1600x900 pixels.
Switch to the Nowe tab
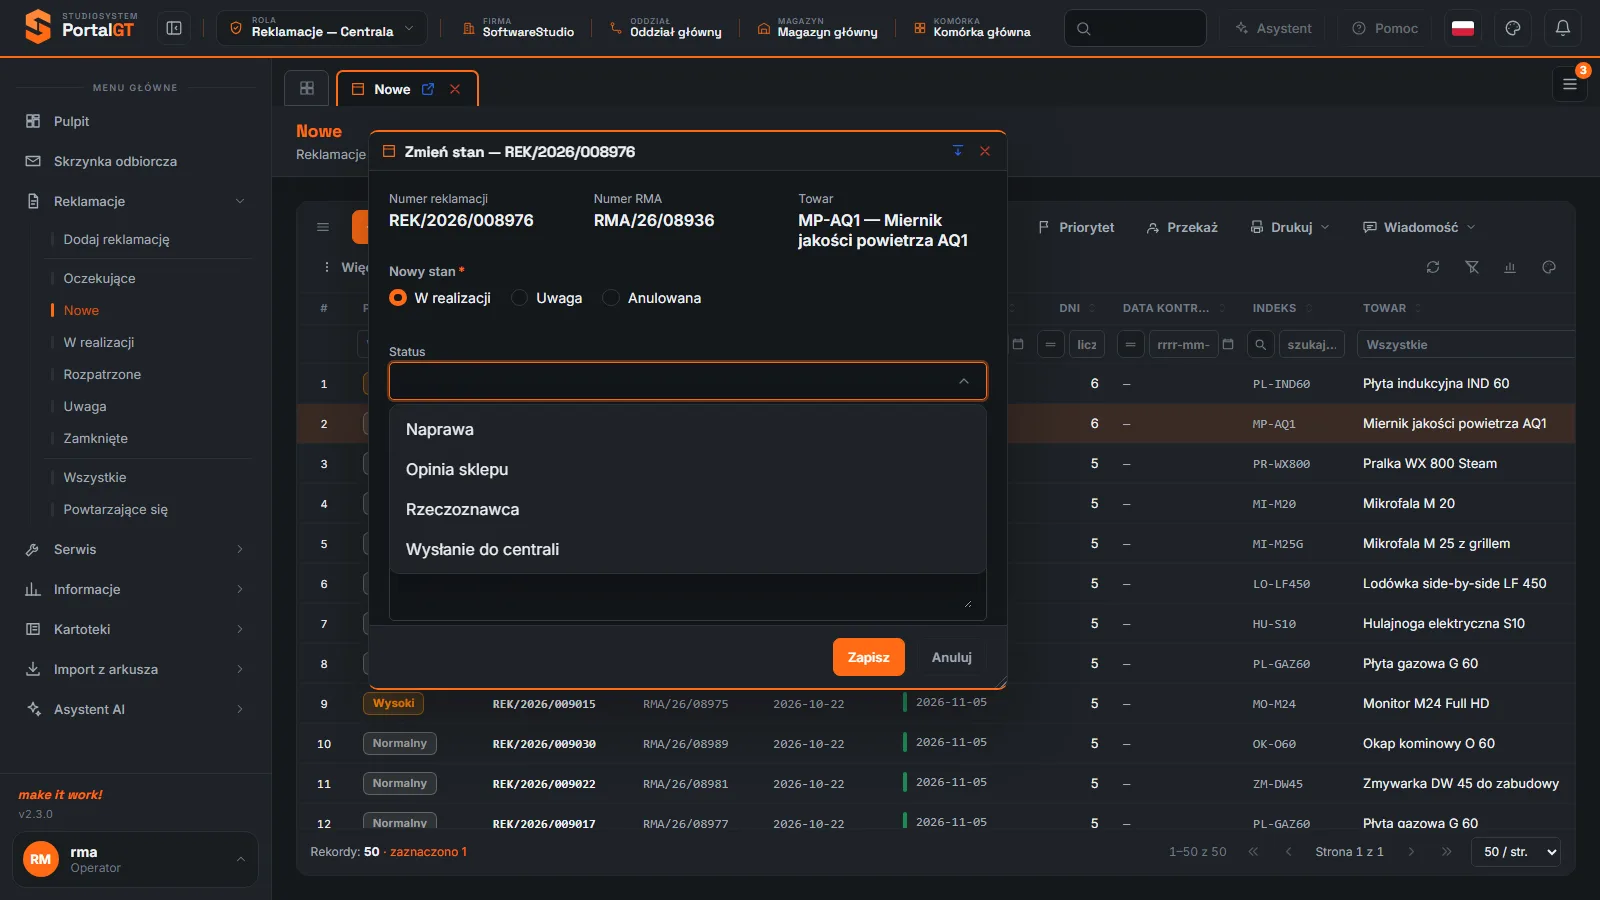(392, 89)
